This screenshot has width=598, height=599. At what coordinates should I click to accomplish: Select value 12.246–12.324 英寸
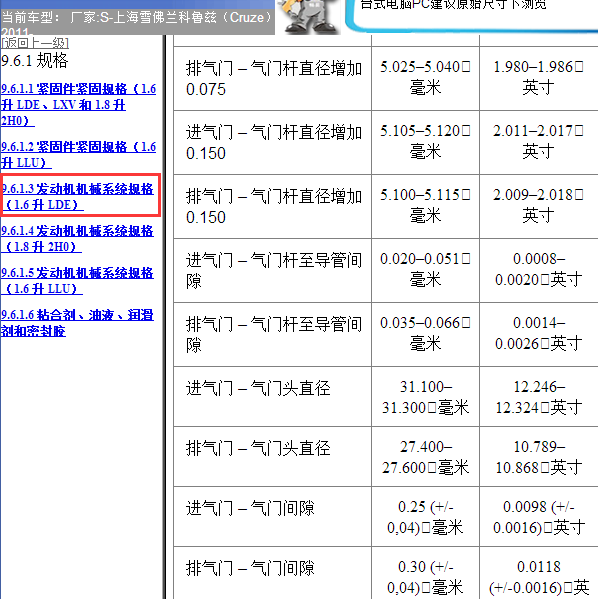pos(538,397)
